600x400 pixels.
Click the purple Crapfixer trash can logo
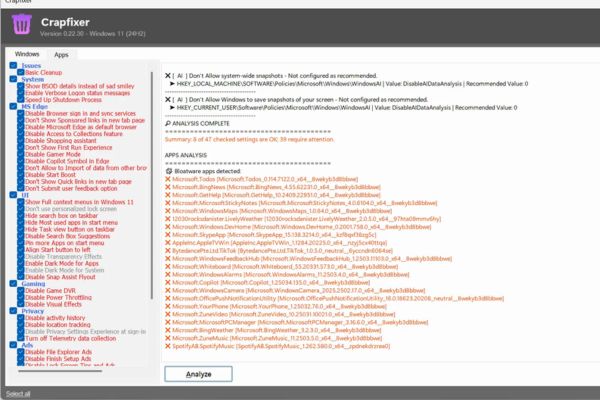[22, 24]
